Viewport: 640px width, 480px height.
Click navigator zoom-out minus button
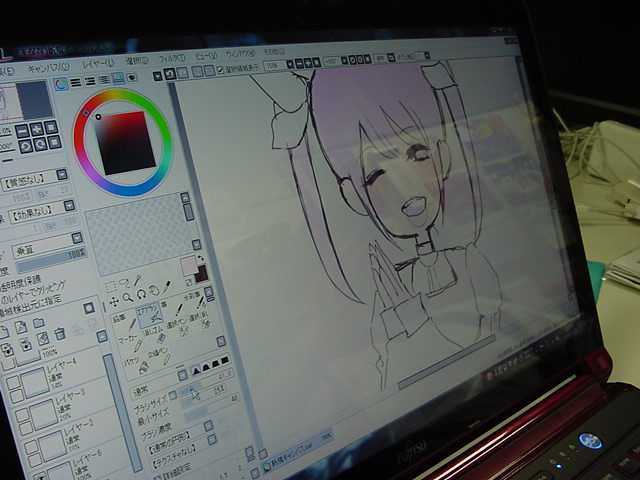click(22, 131)
